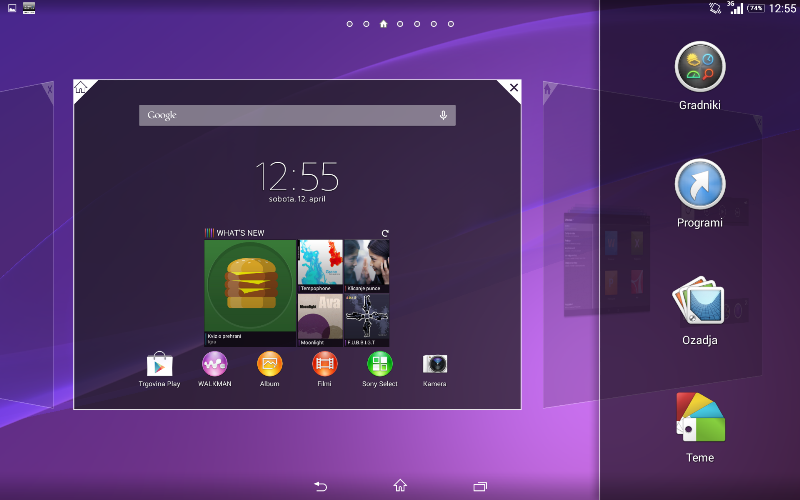Open the recent apps button

coord(480,486)
